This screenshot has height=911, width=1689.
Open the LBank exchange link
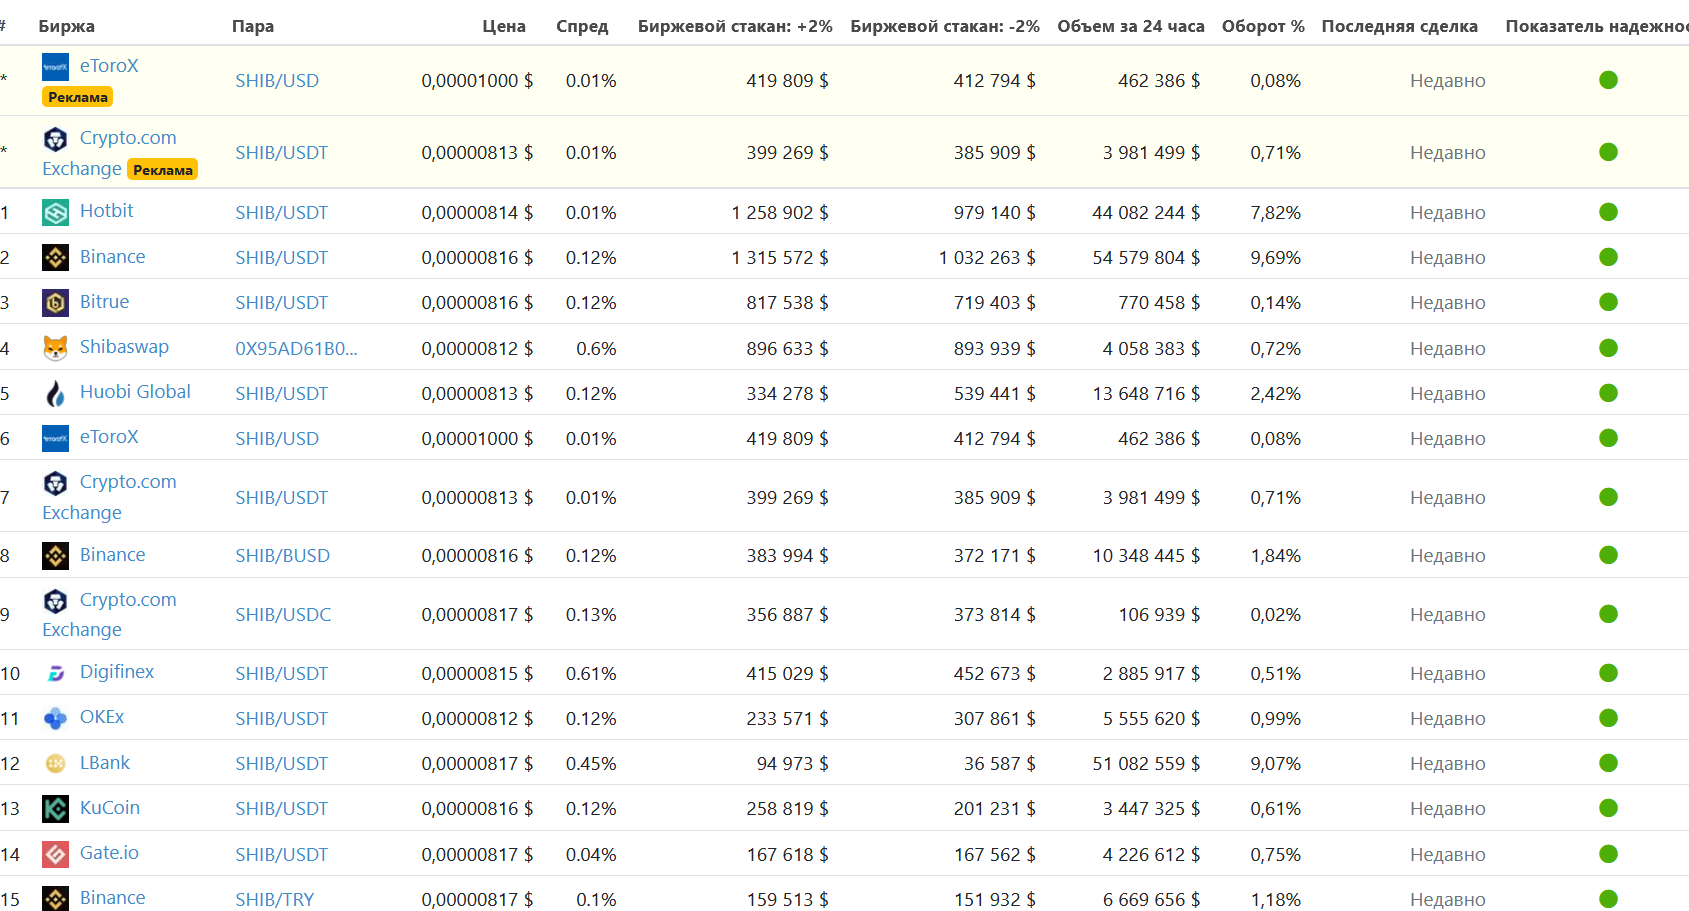pyautogui.click(x=105, y=763)
